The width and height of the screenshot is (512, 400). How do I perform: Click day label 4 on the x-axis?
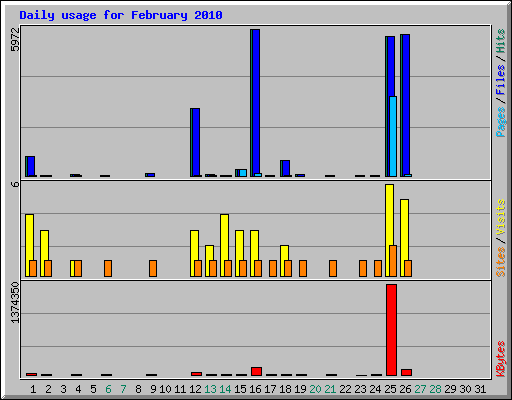click(x=78, y=389)
